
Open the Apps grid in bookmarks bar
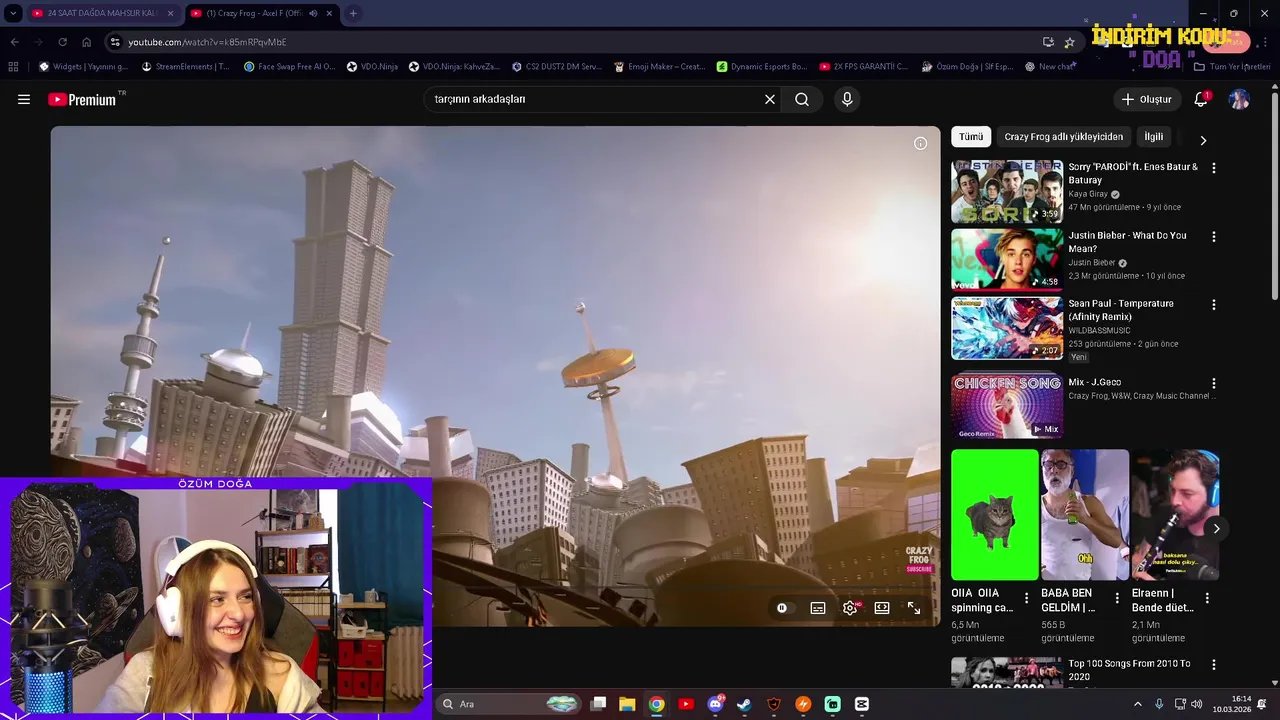coord(13,67)
